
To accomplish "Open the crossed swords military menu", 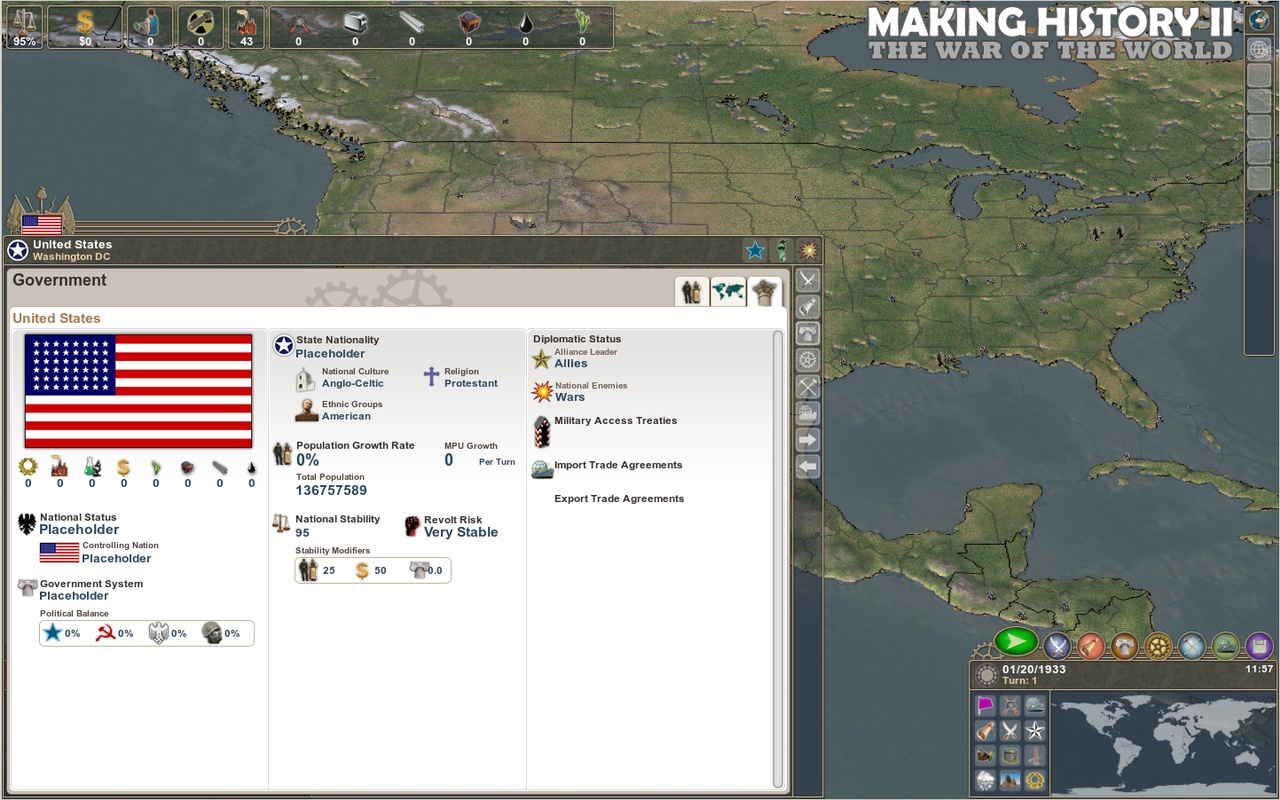I will pos(1058,647).
